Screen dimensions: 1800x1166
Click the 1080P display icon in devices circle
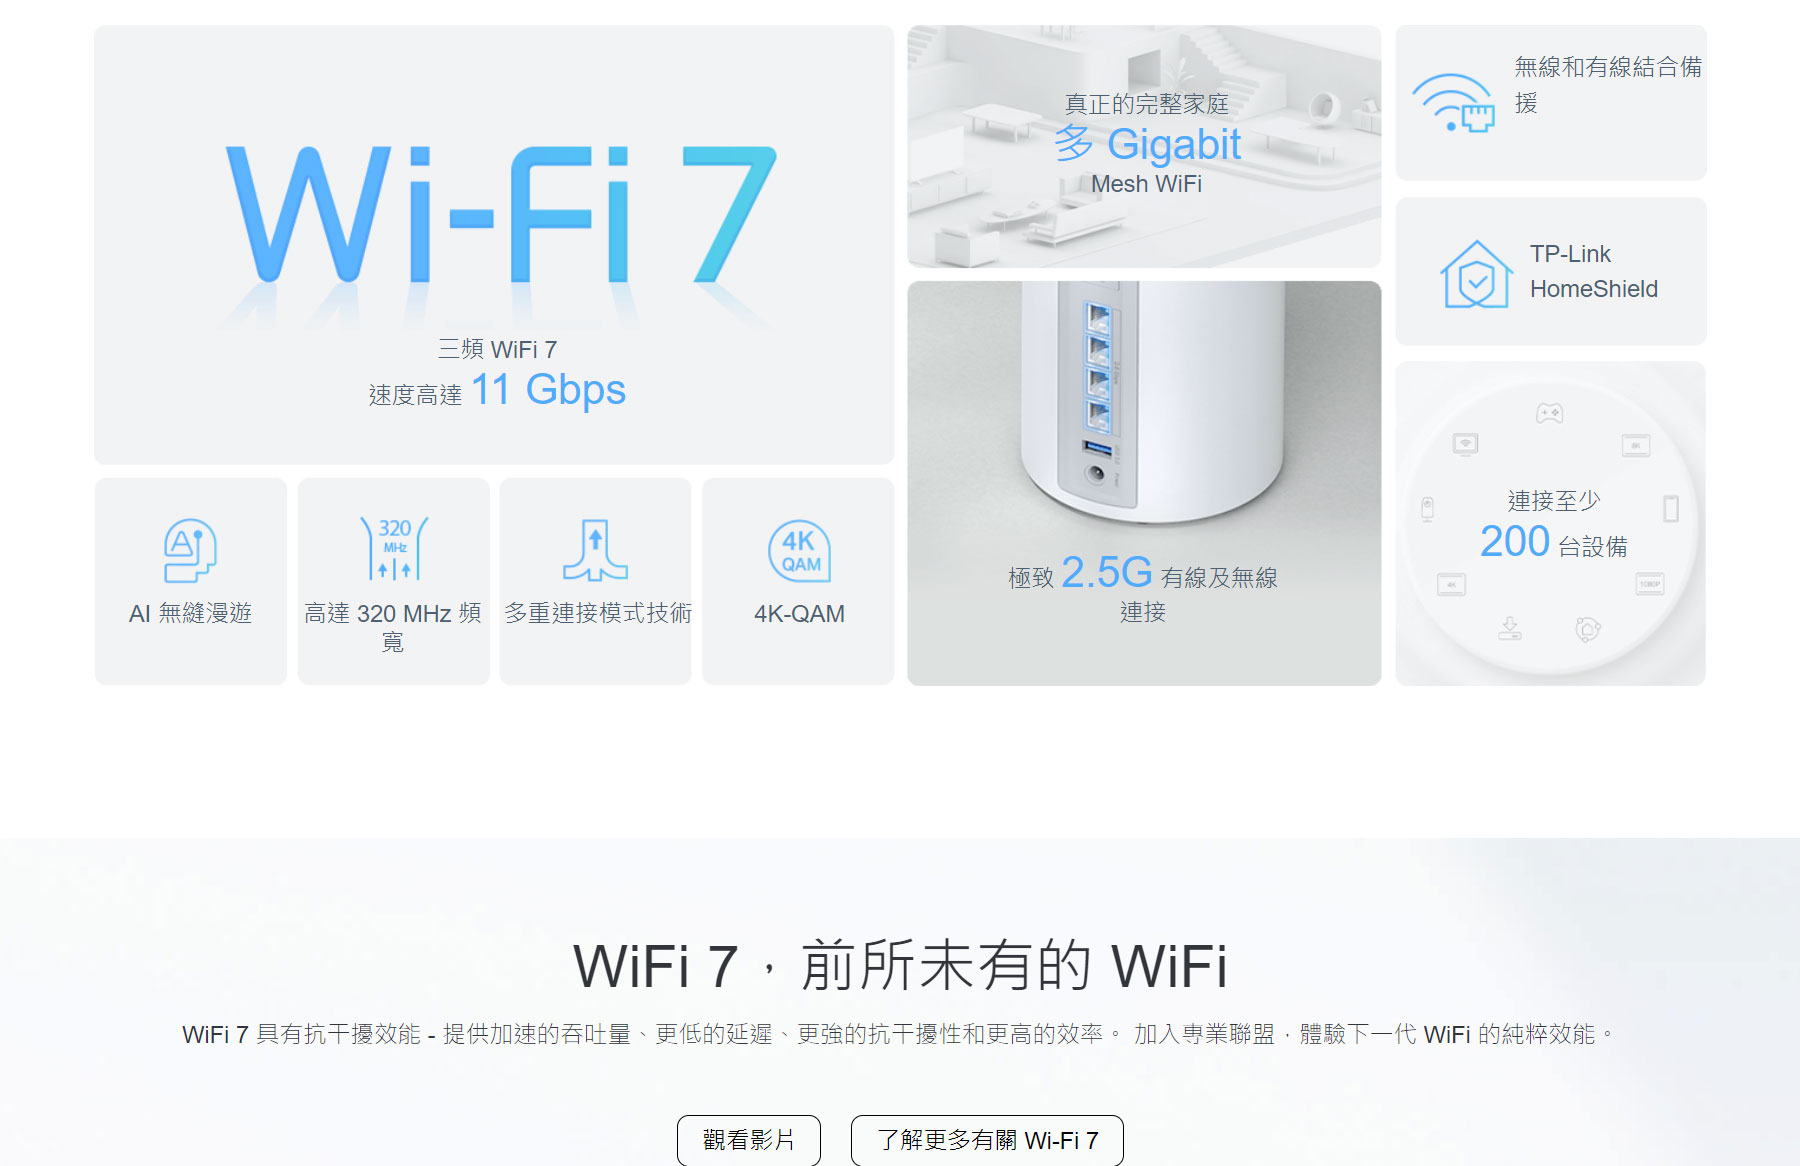(1650, 585)
